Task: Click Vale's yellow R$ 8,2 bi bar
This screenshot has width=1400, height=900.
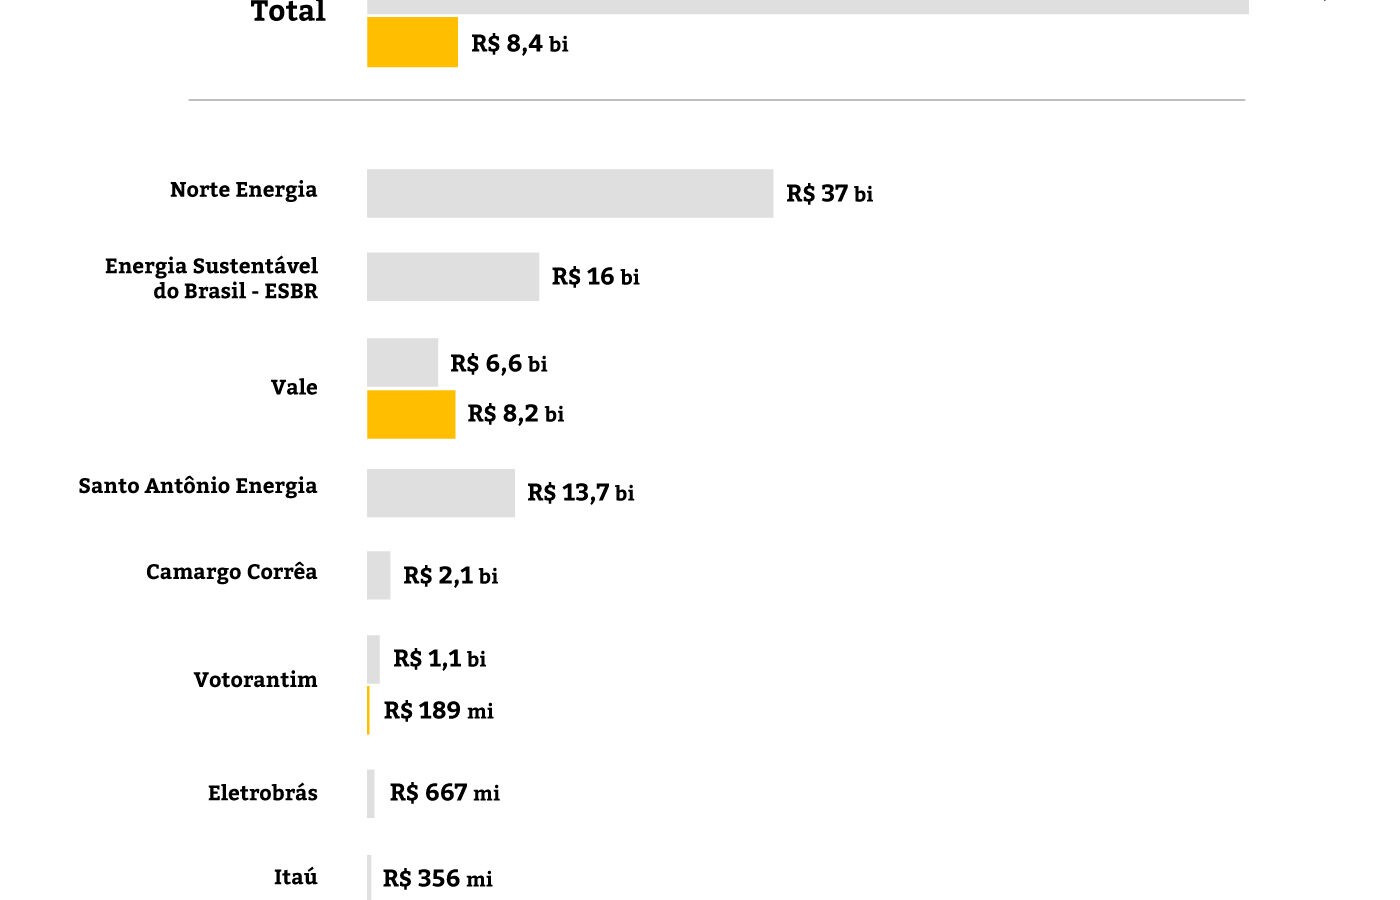Action: click(x=411, y=414)
